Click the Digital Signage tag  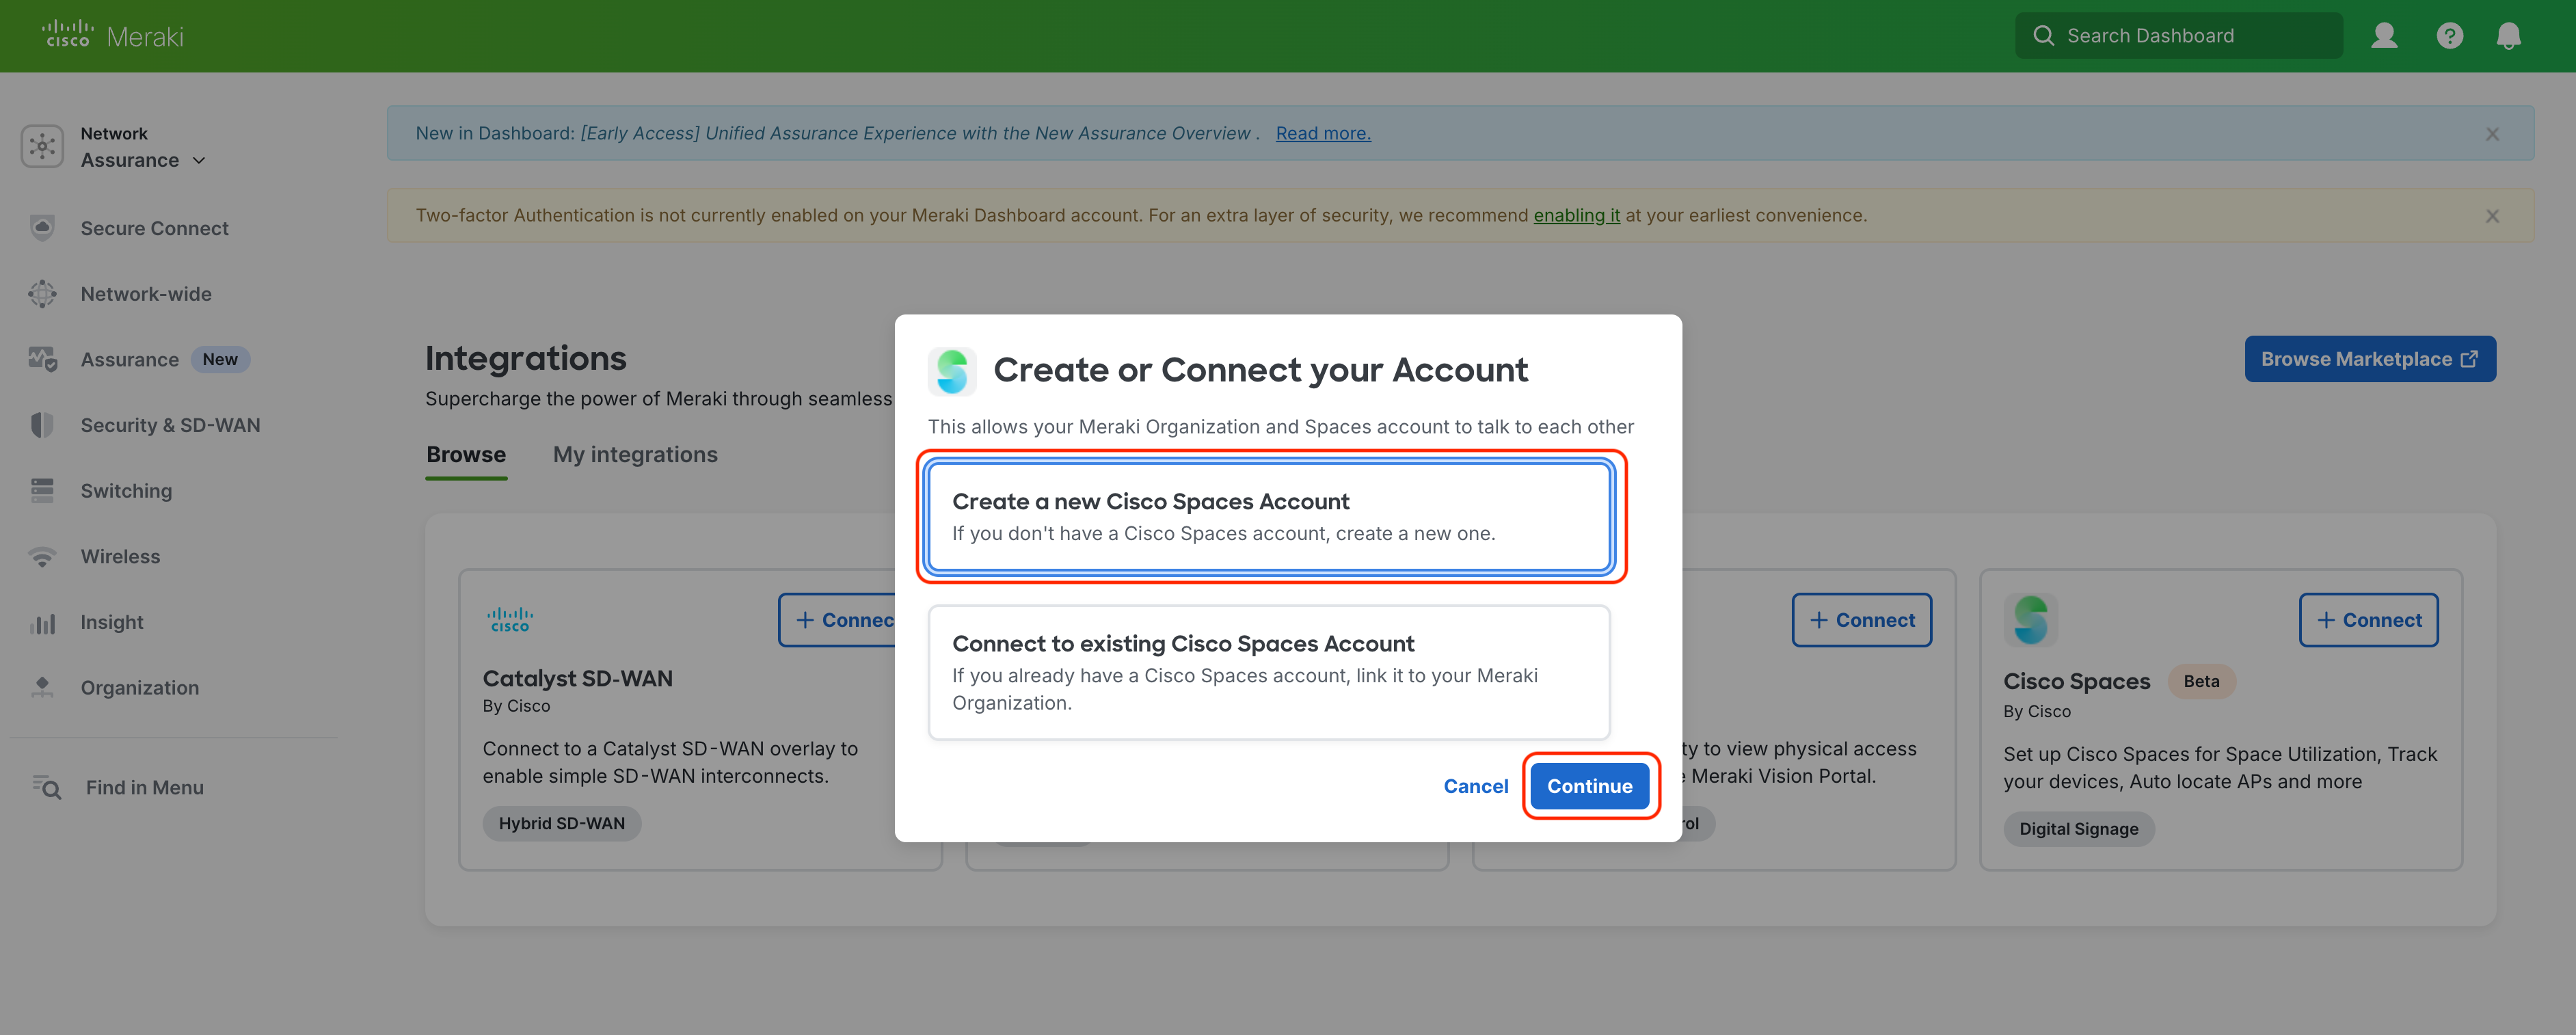[2078, 829]
